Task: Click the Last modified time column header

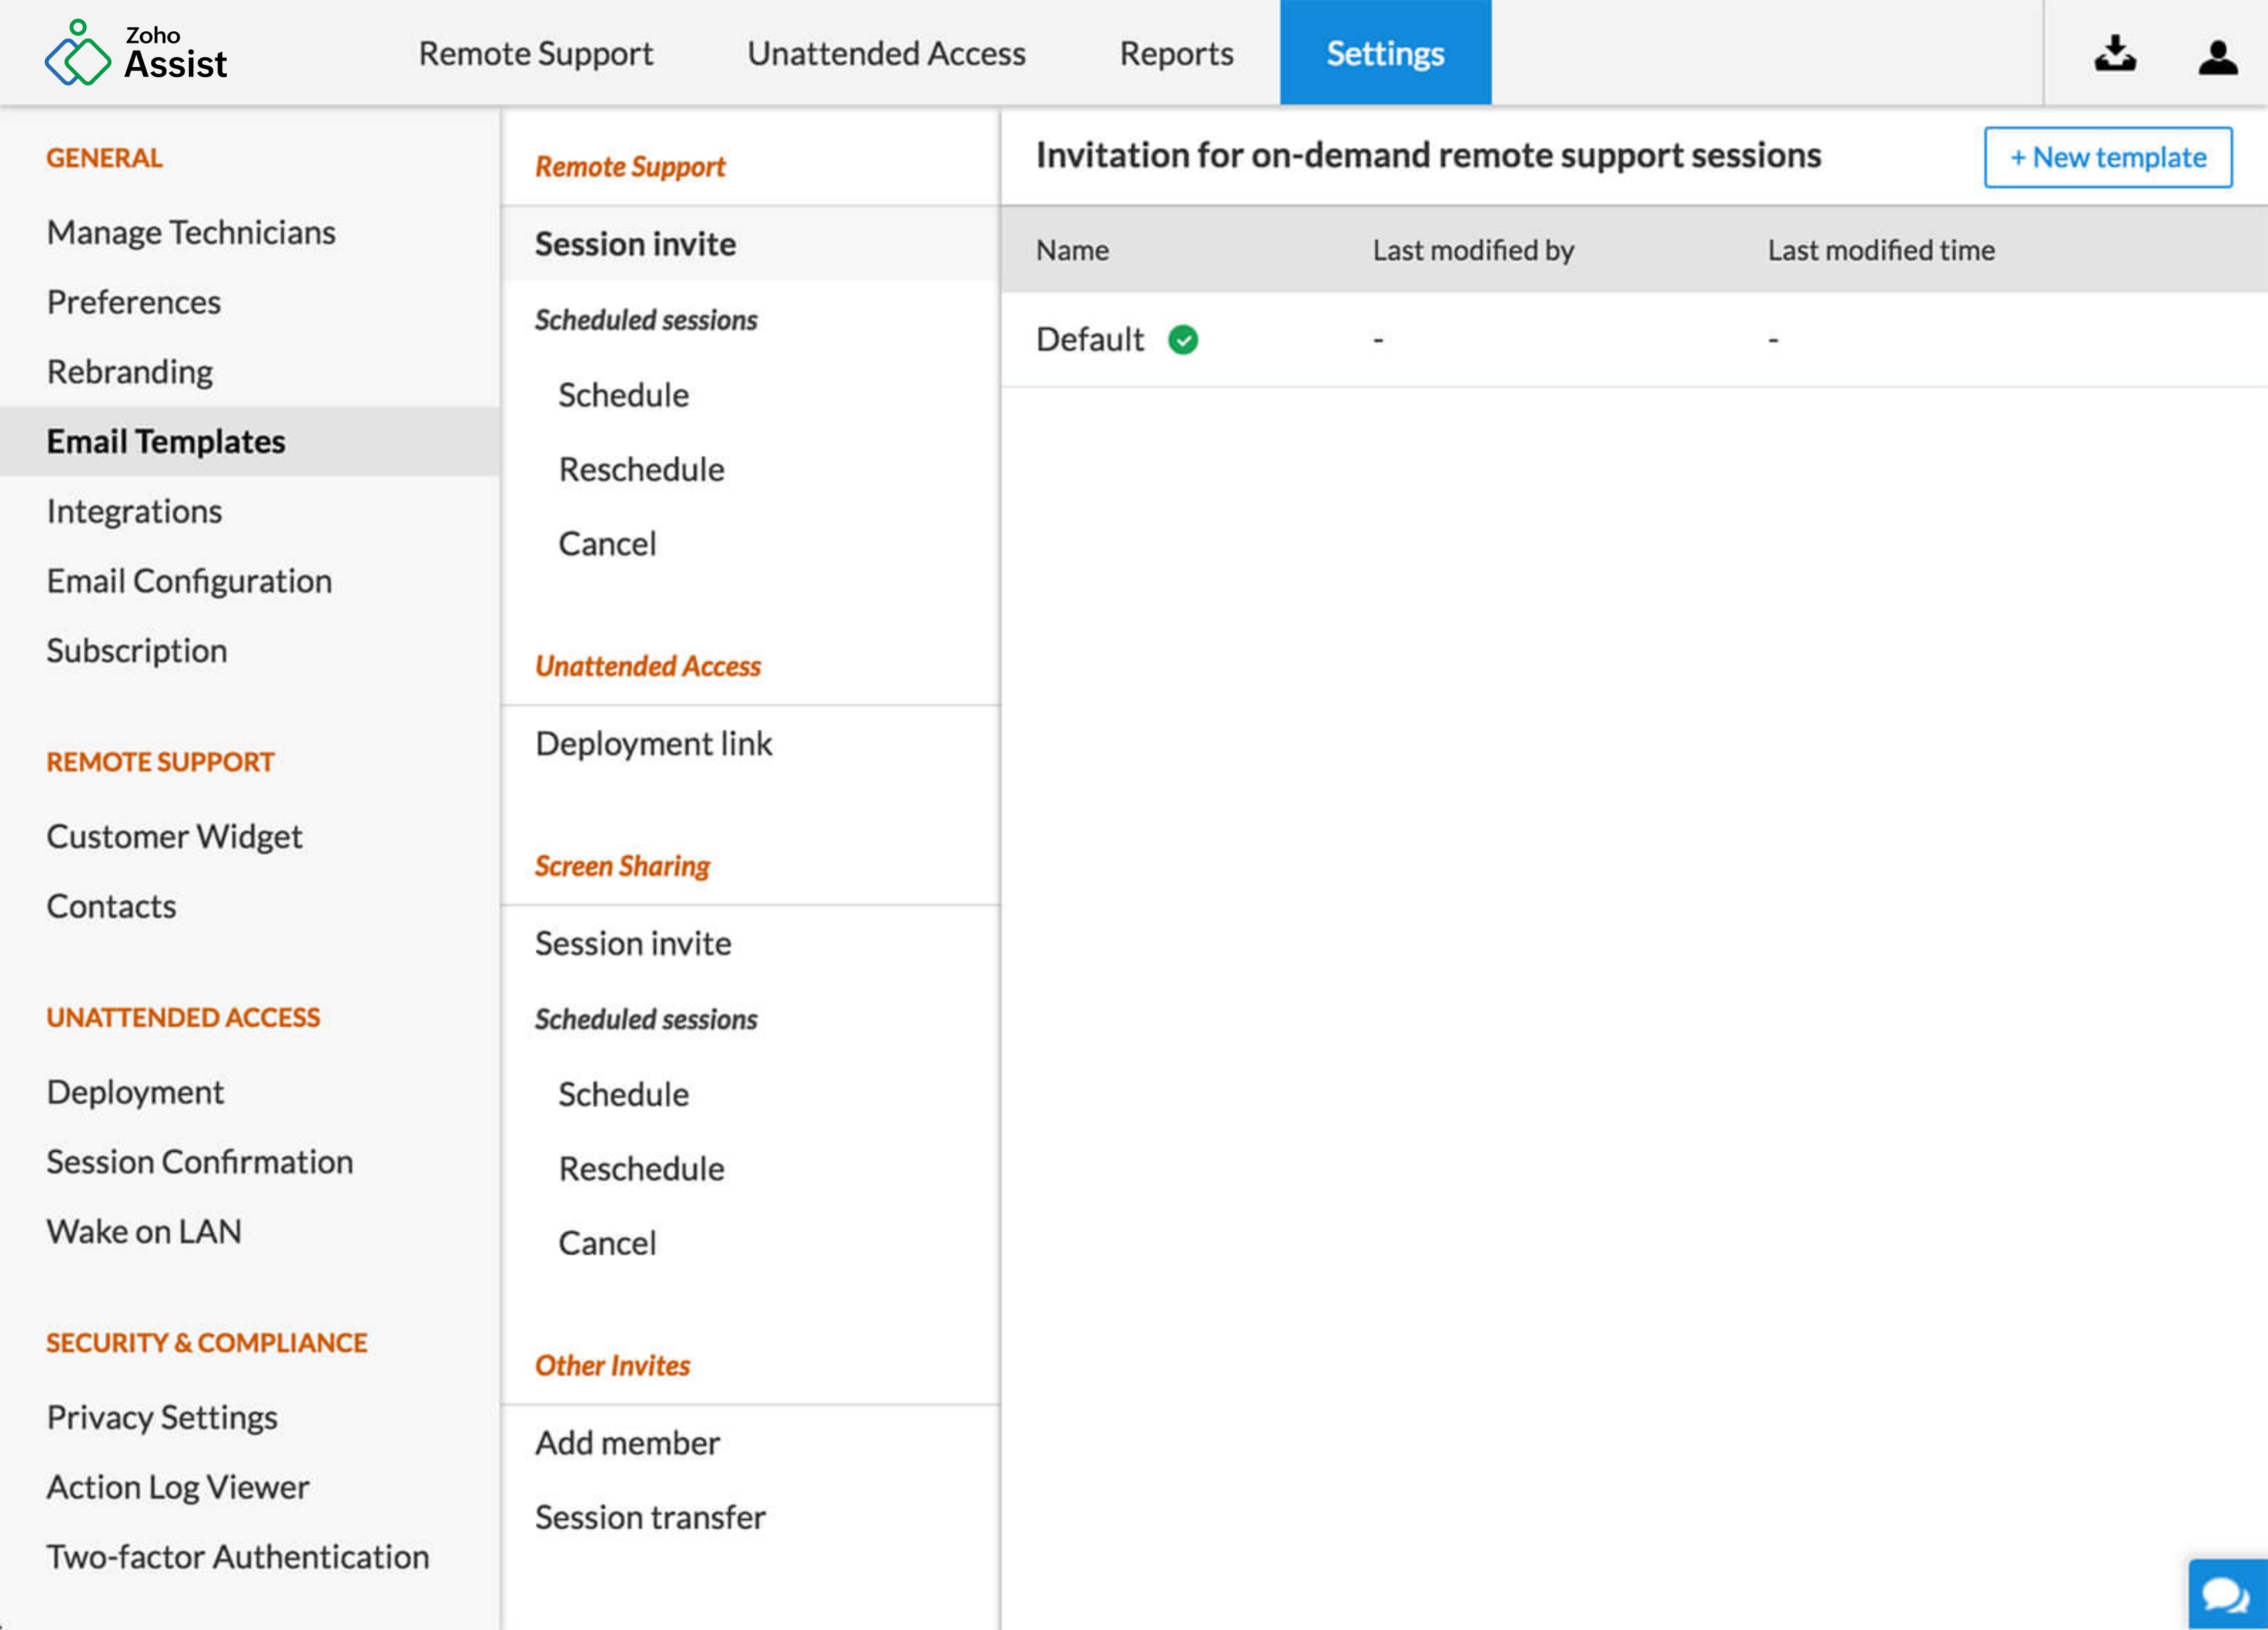Action: pos(1880,250)
